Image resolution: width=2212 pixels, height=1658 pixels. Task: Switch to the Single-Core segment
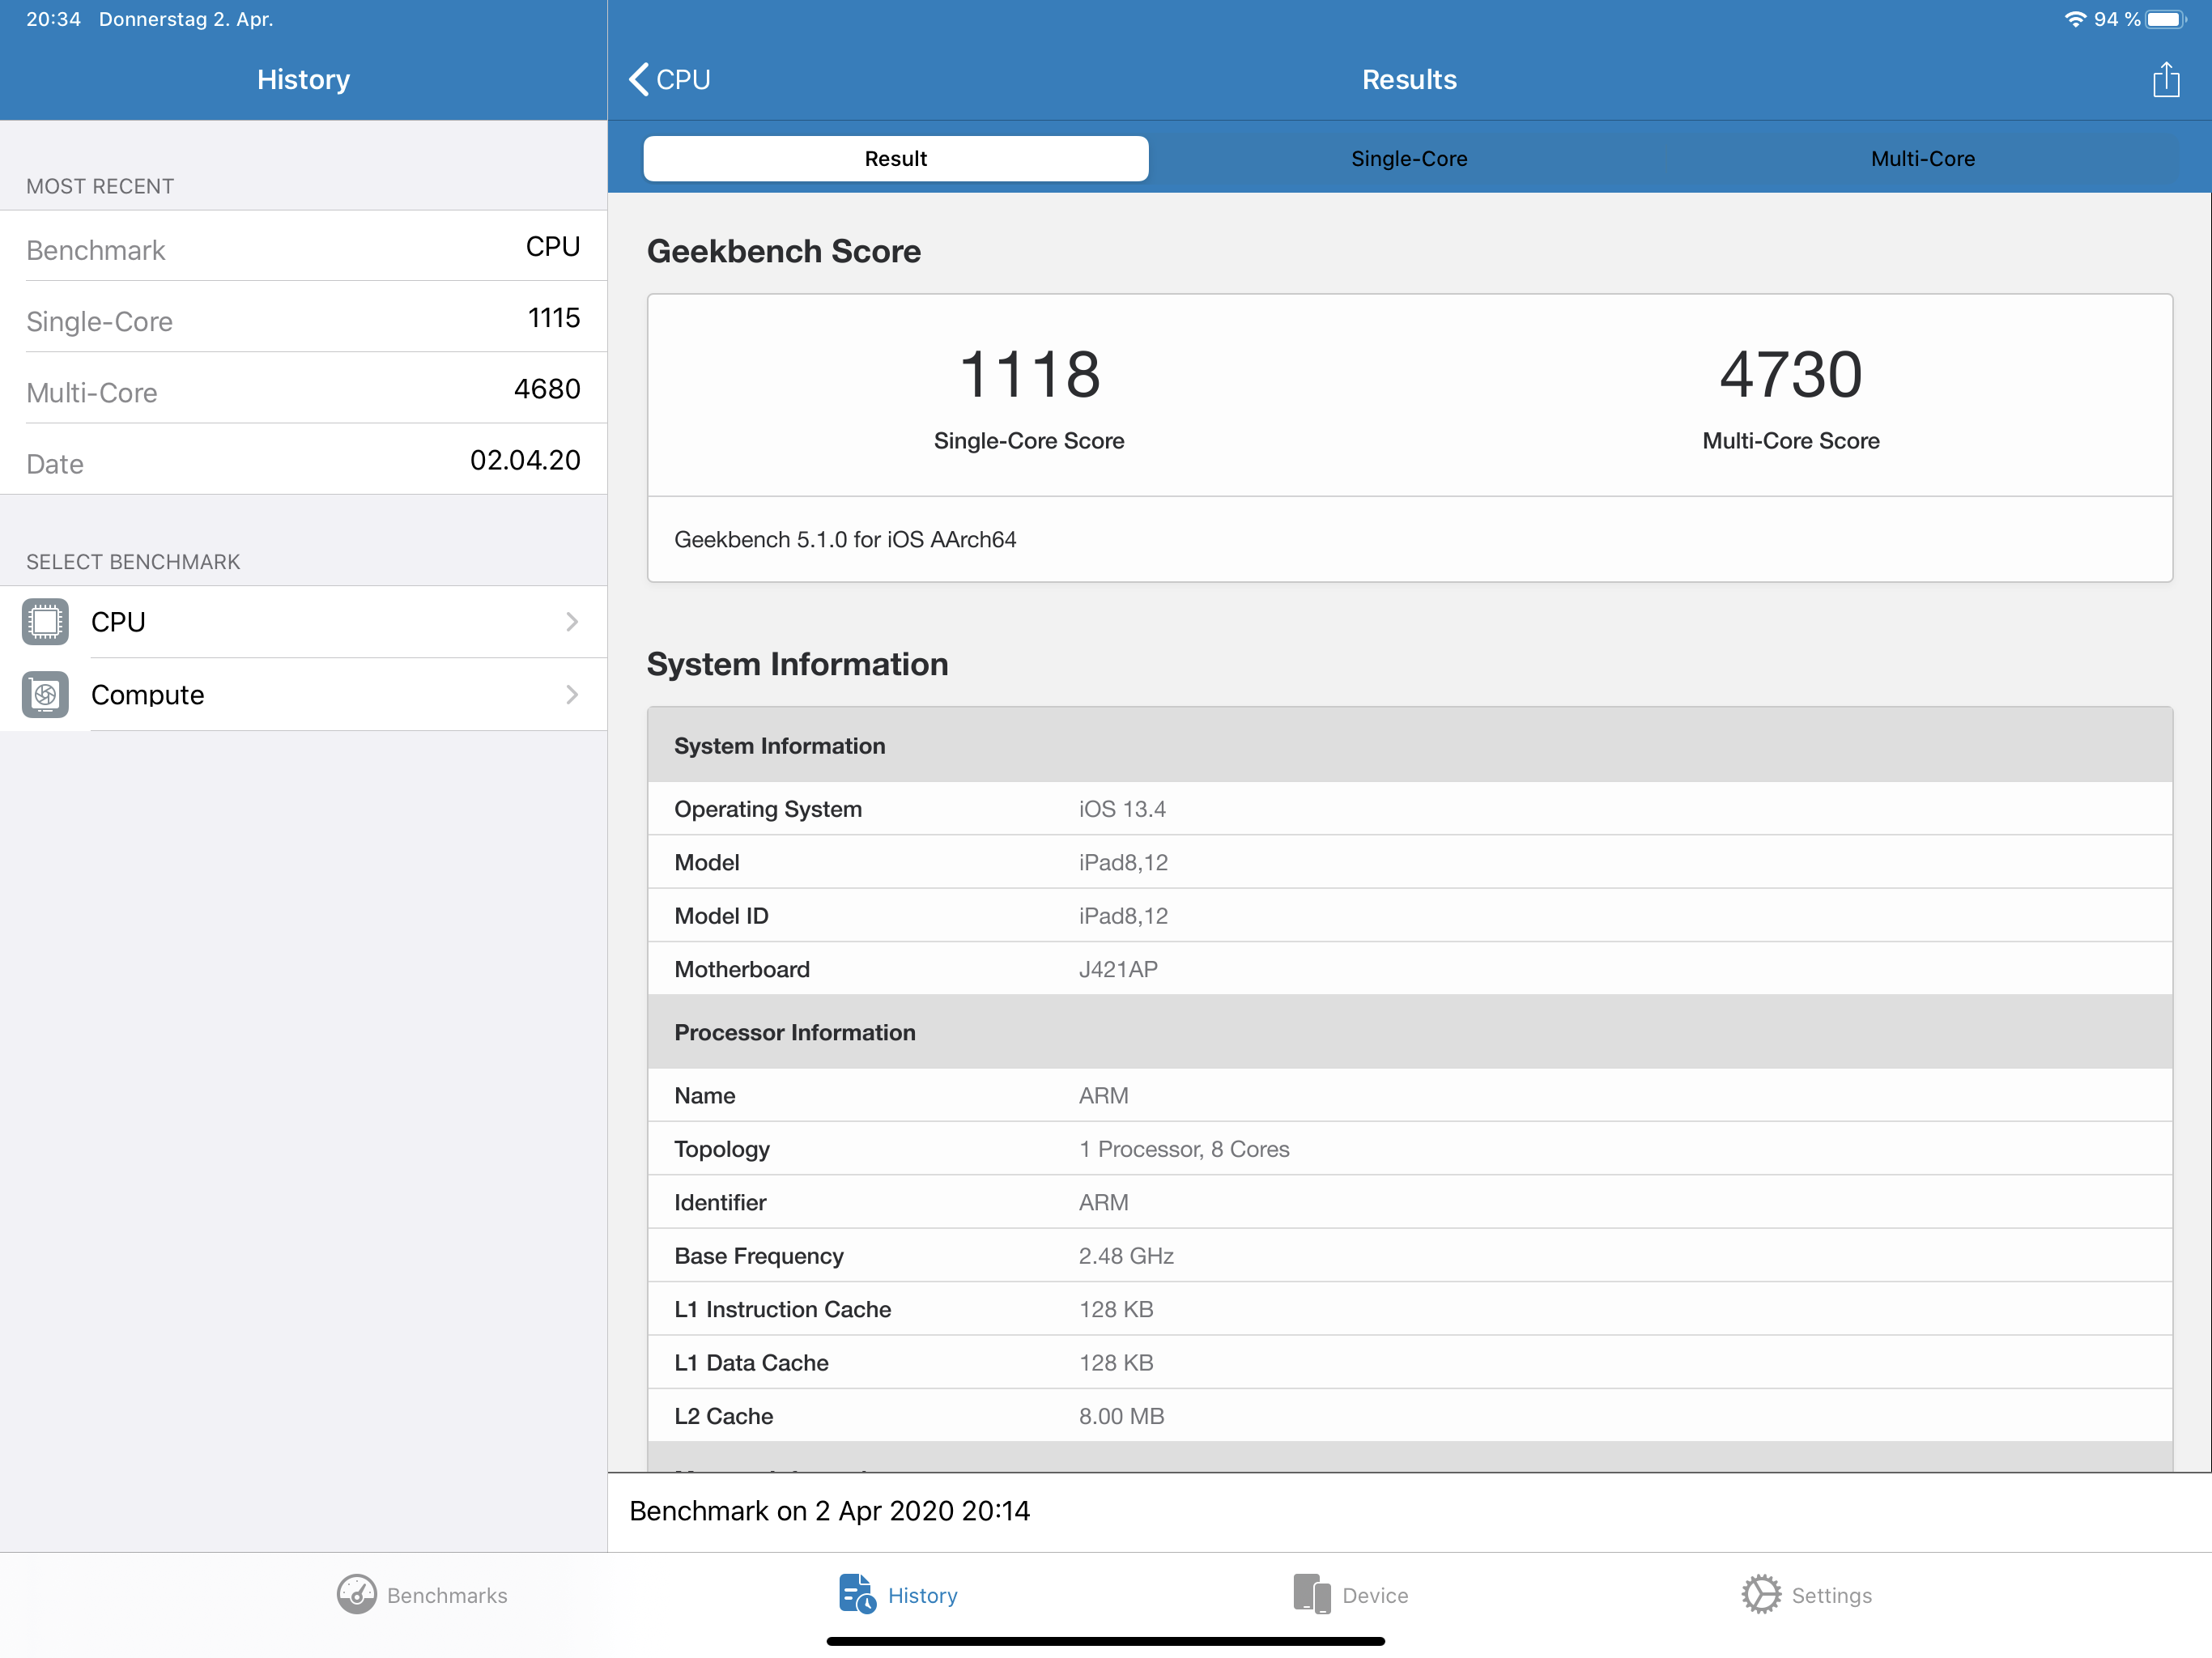pyautogui.click(x=1408, y=159)
